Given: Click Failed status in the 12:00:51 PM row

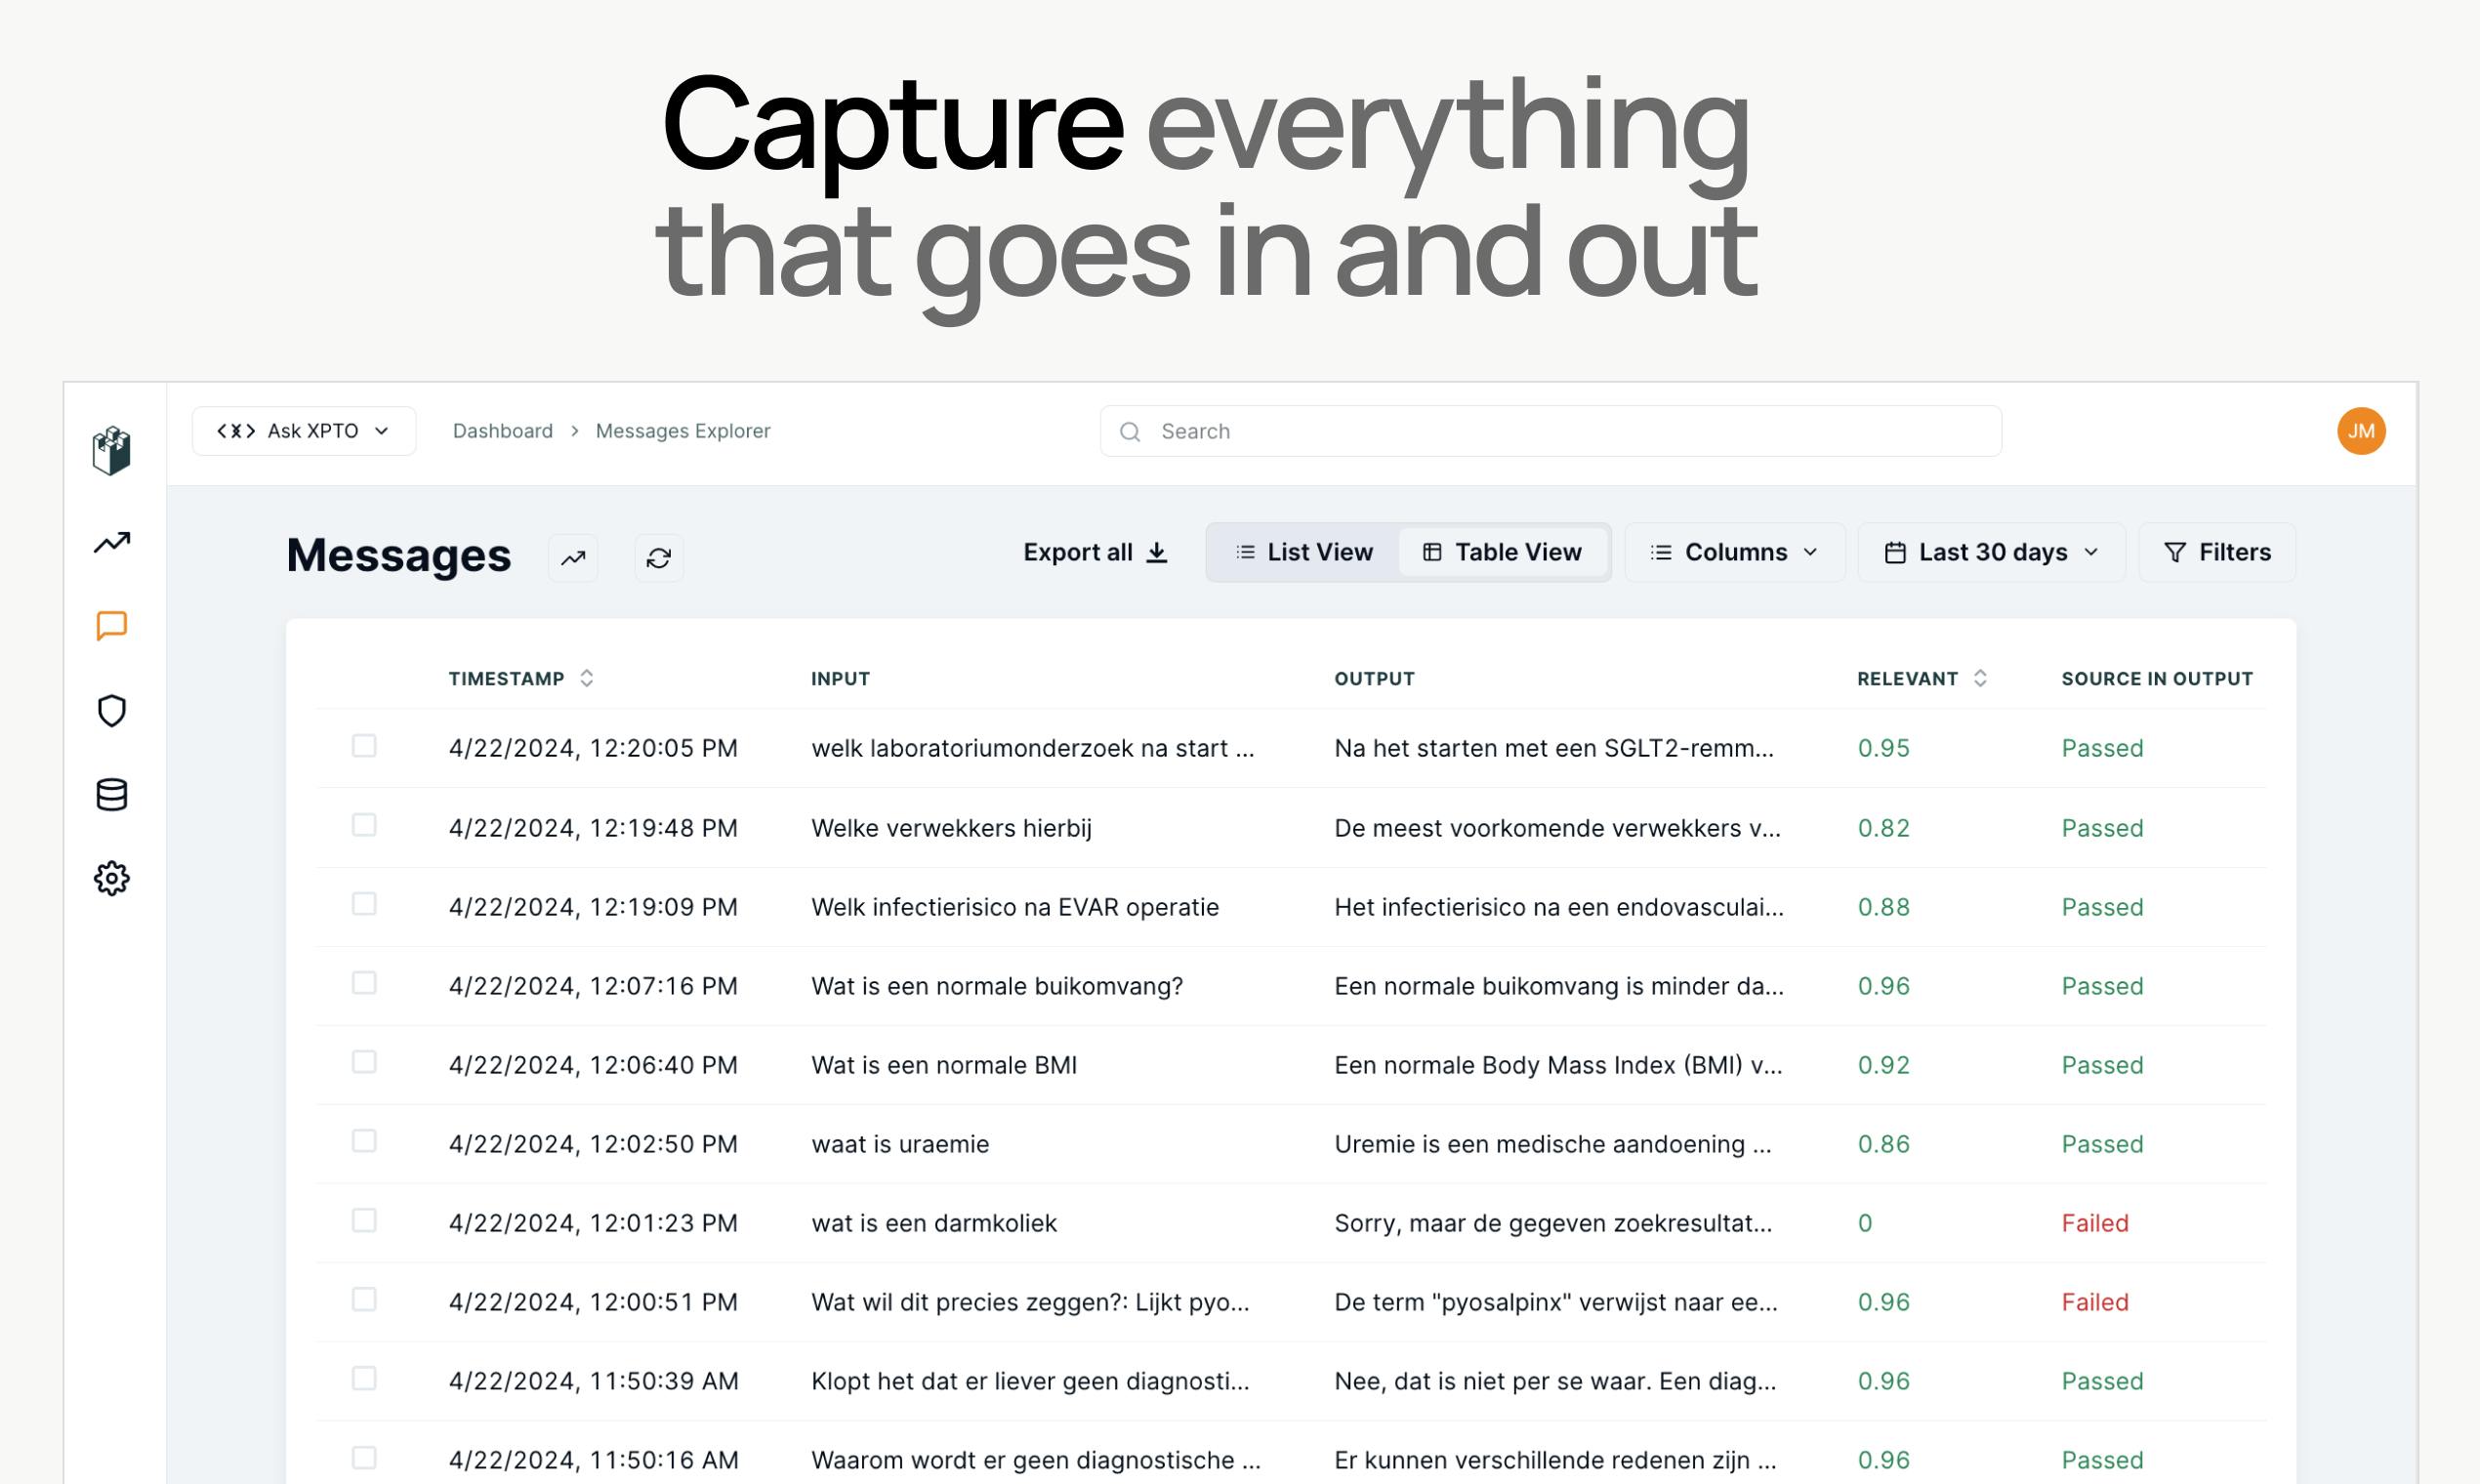Looking at the screenshot, I should pos(2095,1302).
